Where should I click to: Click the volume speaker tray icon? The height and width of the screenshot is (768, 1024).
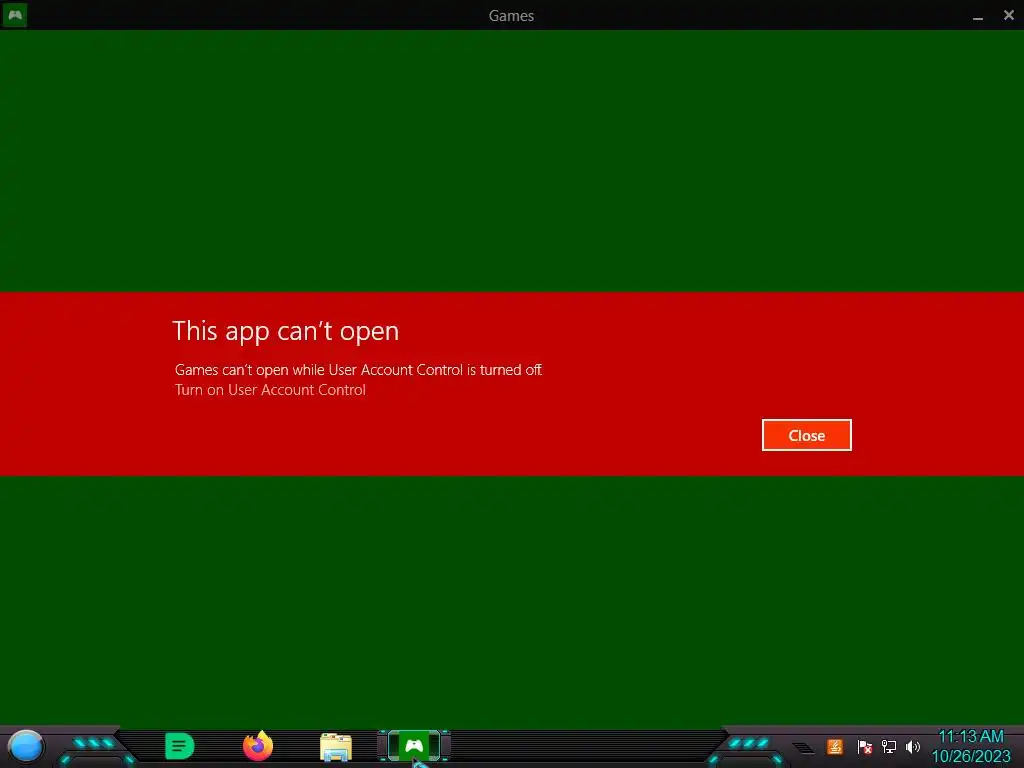click(x=913, y=746)
